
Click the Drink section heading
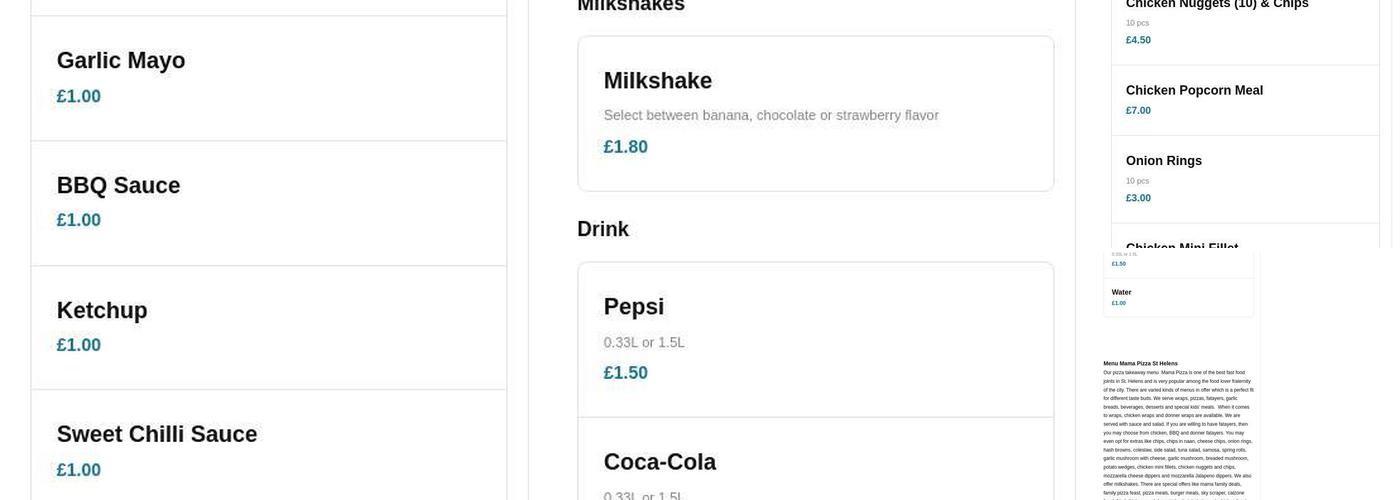point(602,229)
